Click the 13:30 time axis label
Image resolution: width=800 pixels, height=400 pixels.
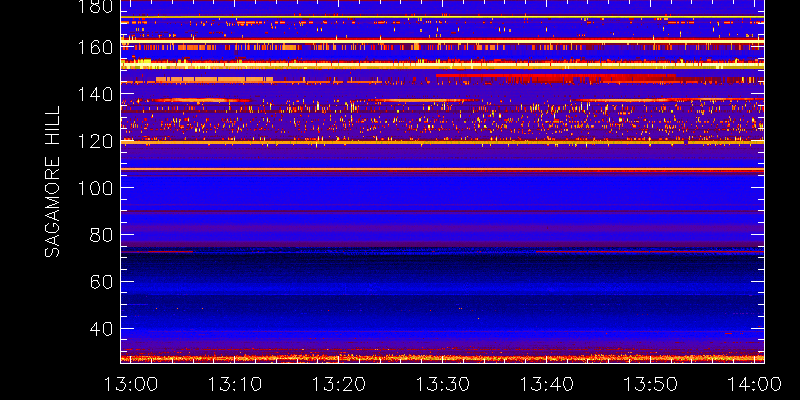pyautogui.click(x=442, y=384)
